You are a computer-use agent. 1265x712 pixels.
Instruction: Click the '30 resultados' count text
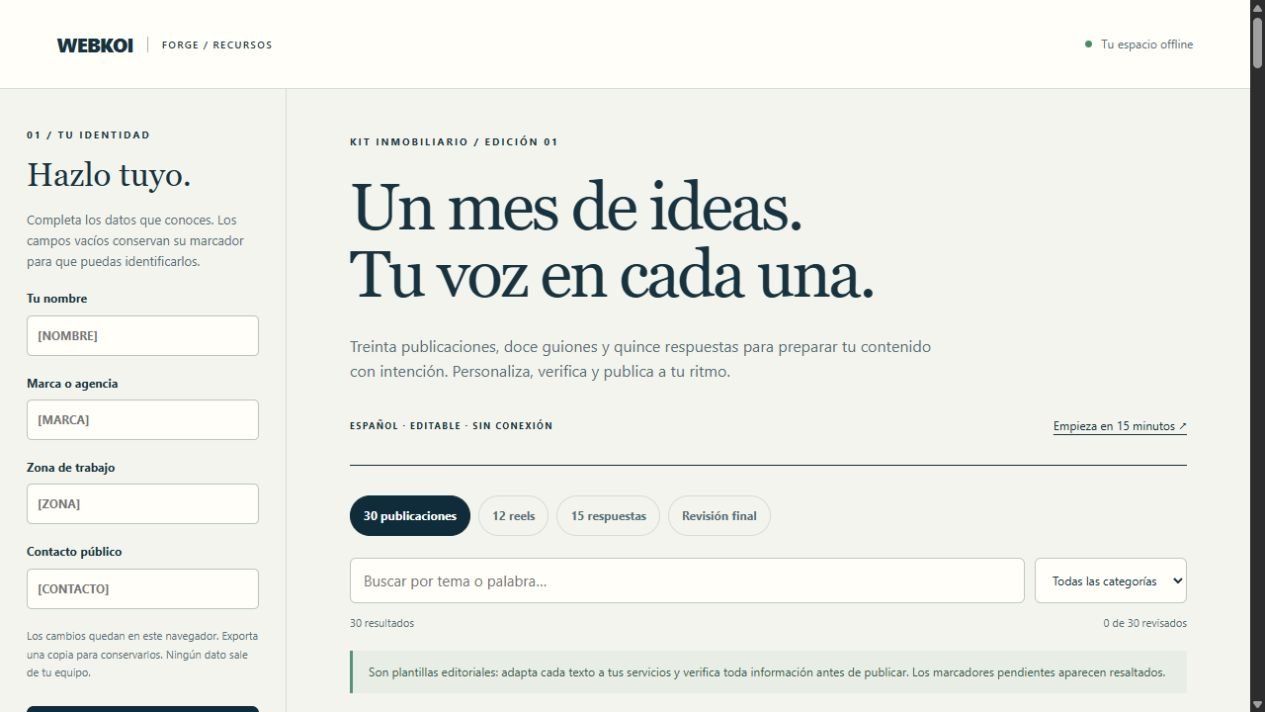click(x=382, y=623)
